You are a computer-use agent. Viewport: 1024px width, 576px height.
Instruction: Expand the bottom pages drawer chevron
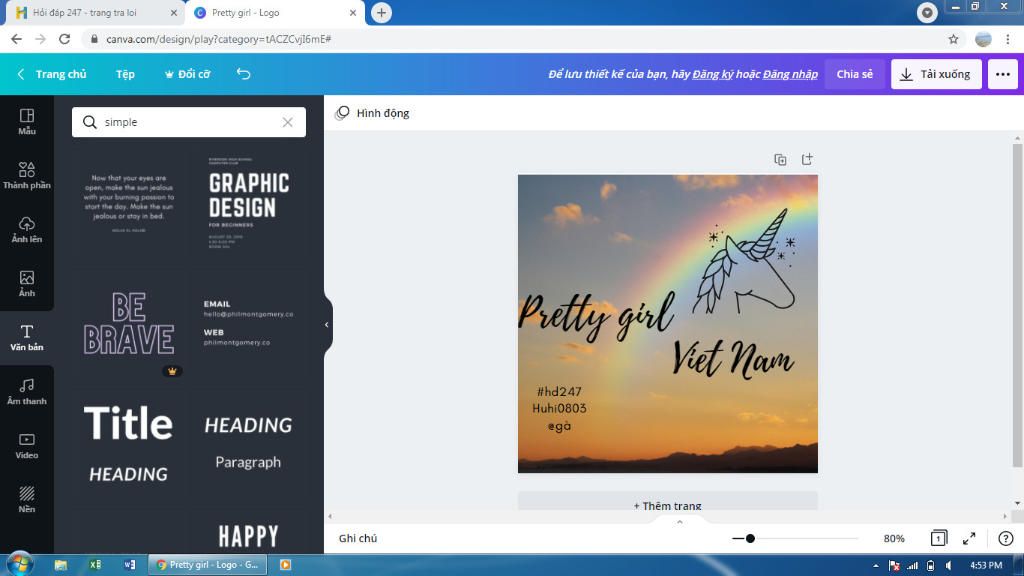[x=680, y=522]
